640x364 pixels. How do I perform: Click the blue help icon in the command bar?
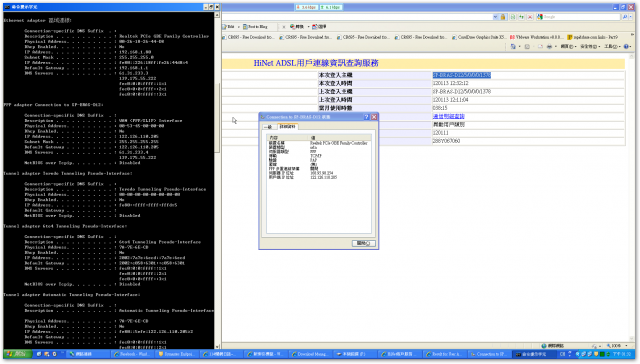(x=627, y=47)
